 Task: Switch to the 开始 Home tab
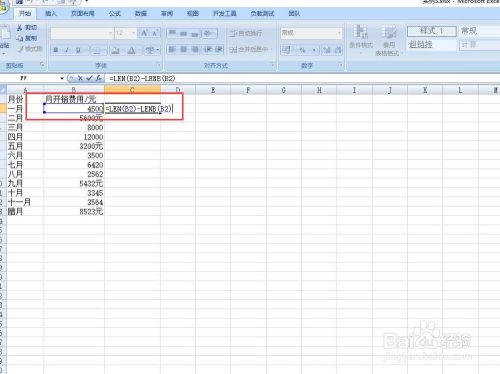coord(25,14)
